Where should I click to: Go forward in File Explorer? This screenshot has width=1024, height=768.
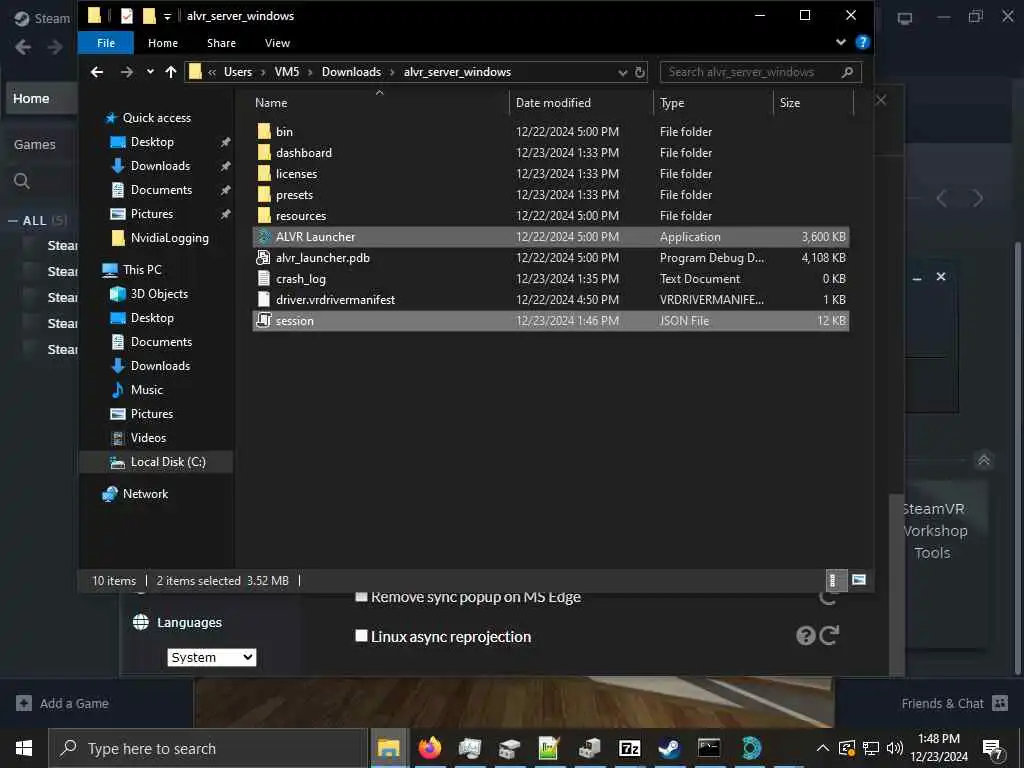[x=127, y=72]
